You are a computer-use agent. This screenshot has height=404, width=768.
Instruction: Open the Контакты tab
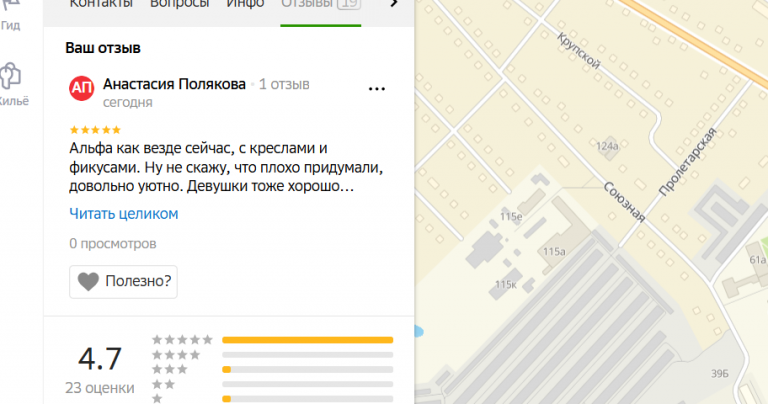101,4
